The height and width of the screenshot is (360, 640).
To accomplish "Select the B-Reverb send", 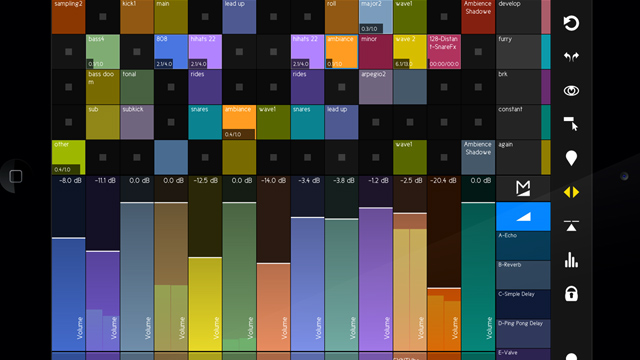I will click(x=523, y=275).
